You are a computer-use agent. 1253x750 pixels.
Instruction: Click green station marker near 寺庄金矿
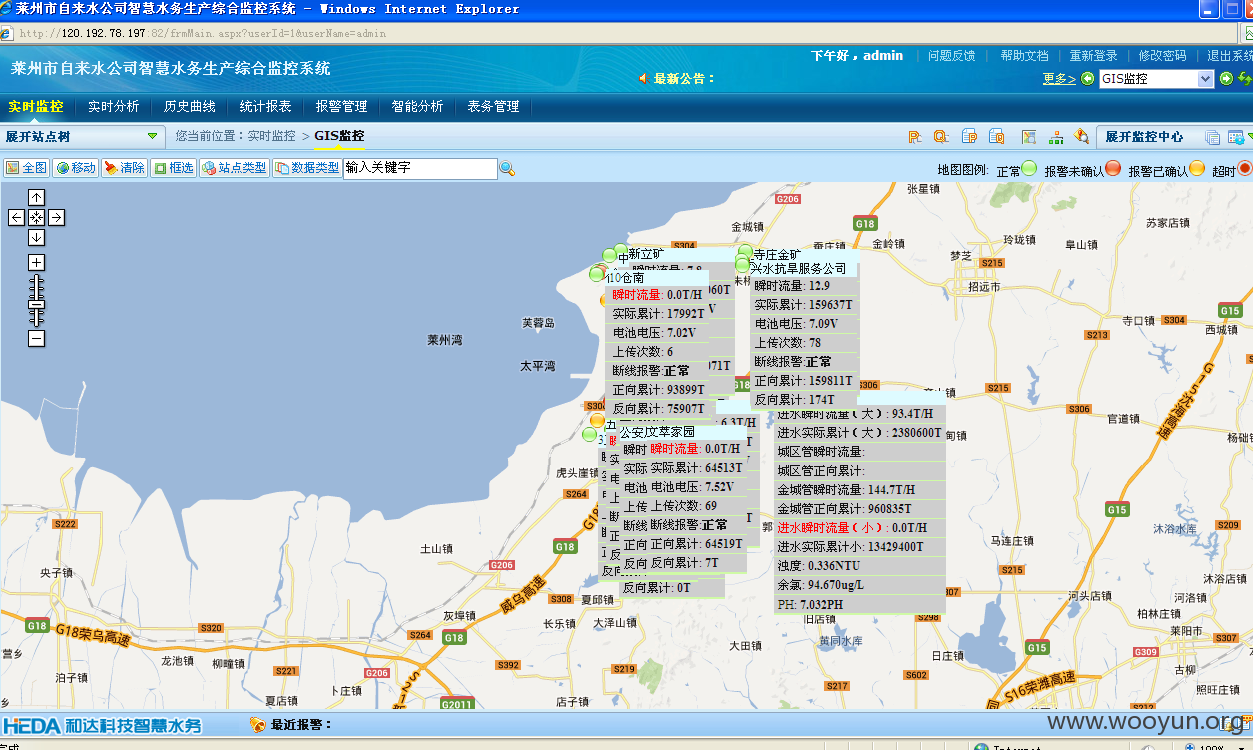click(745, 251)
